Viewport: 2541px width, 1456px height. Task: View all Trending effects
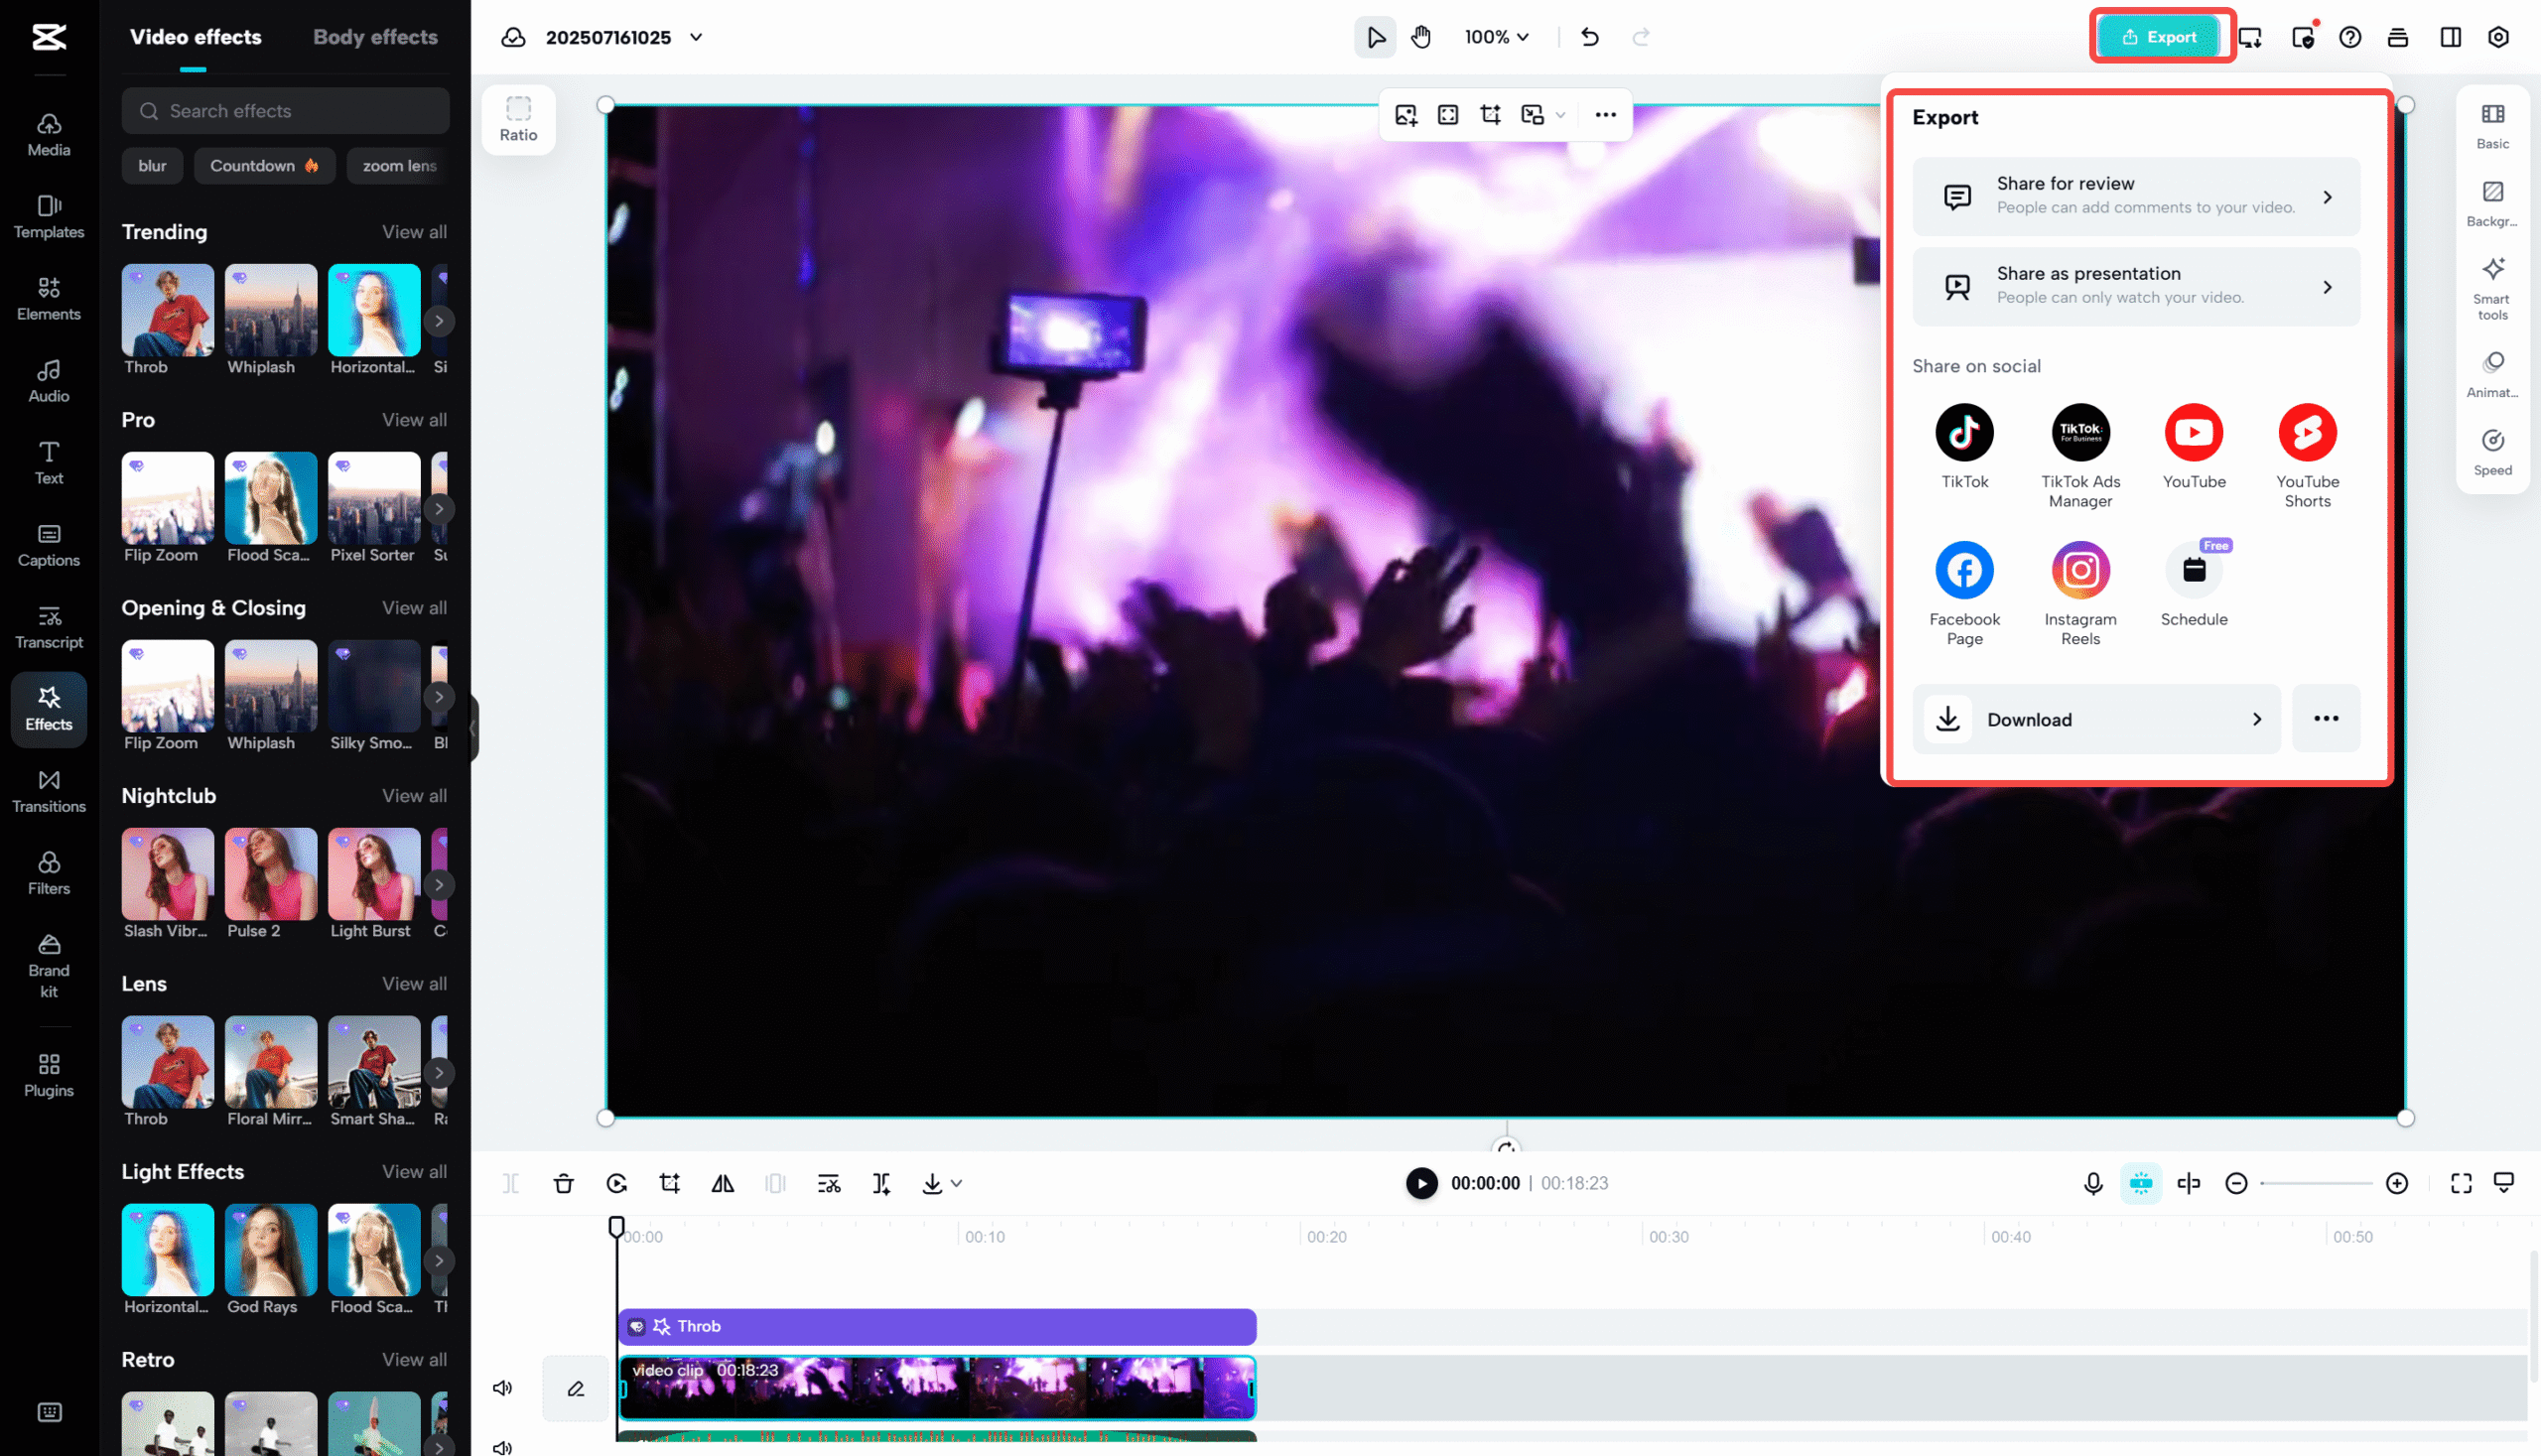coord(414,232)
